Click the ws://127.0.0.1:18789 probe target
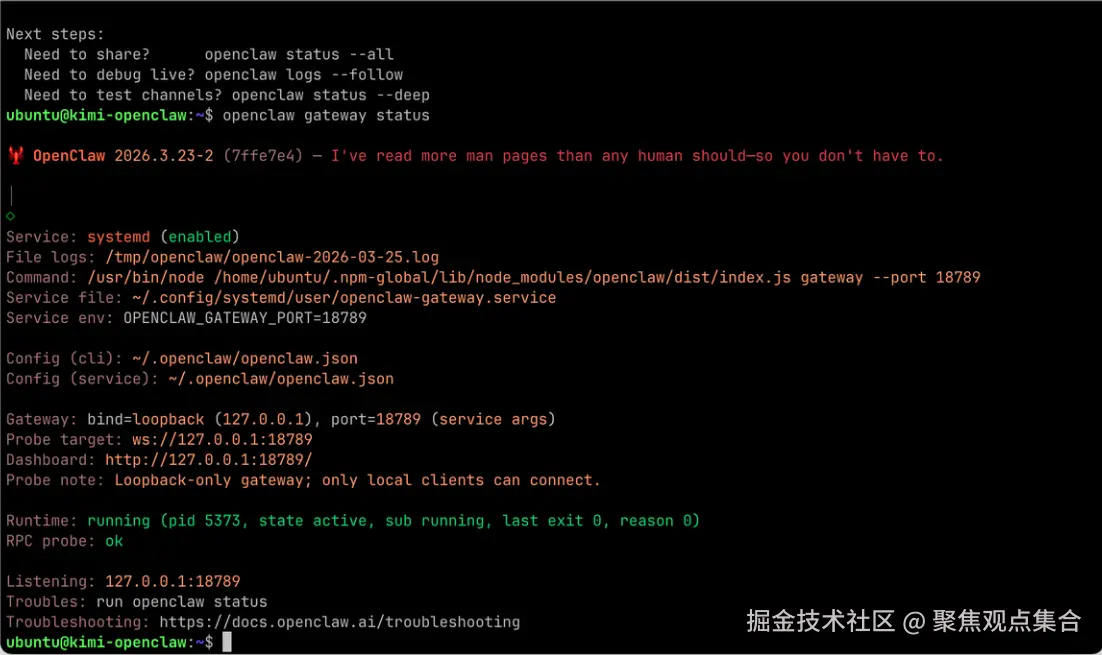The width and height of the screenshot is (1102, 655). tap(222, 439)
